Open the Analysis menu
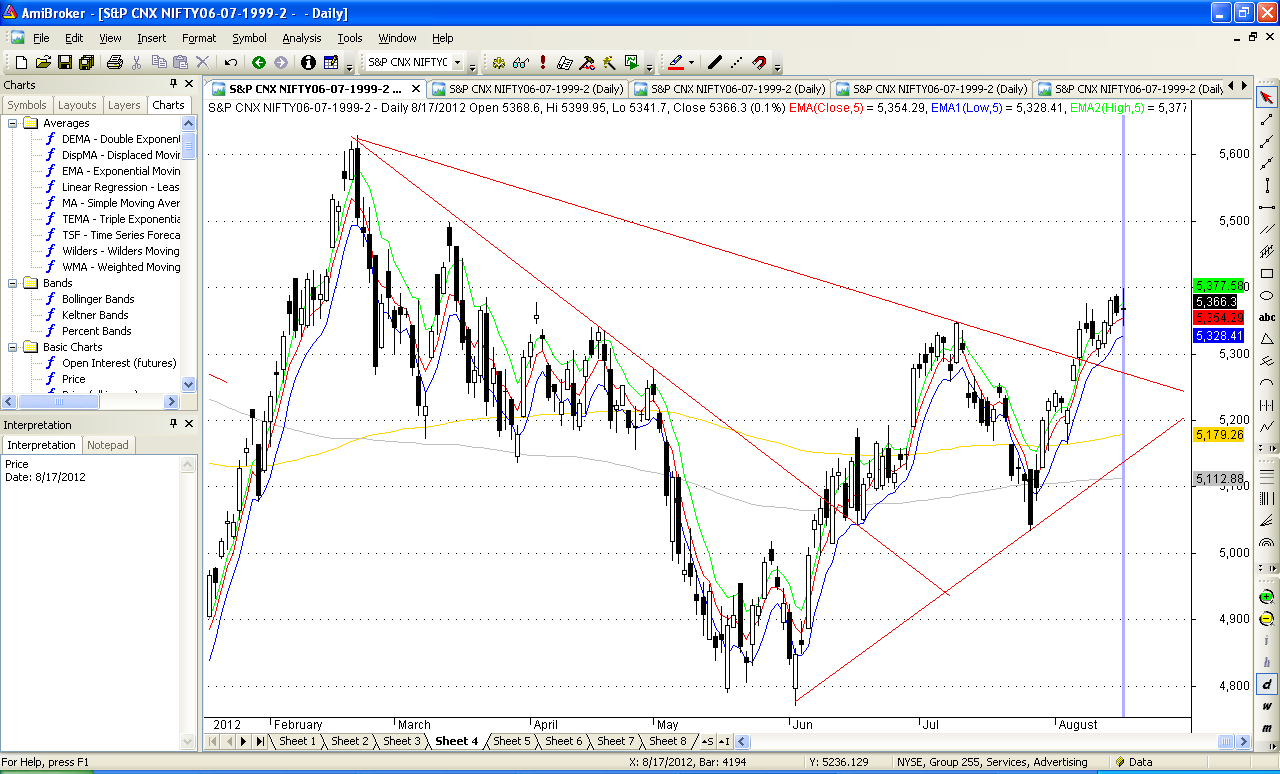The height and width of the screenshot is (774, 1280). 302,38
